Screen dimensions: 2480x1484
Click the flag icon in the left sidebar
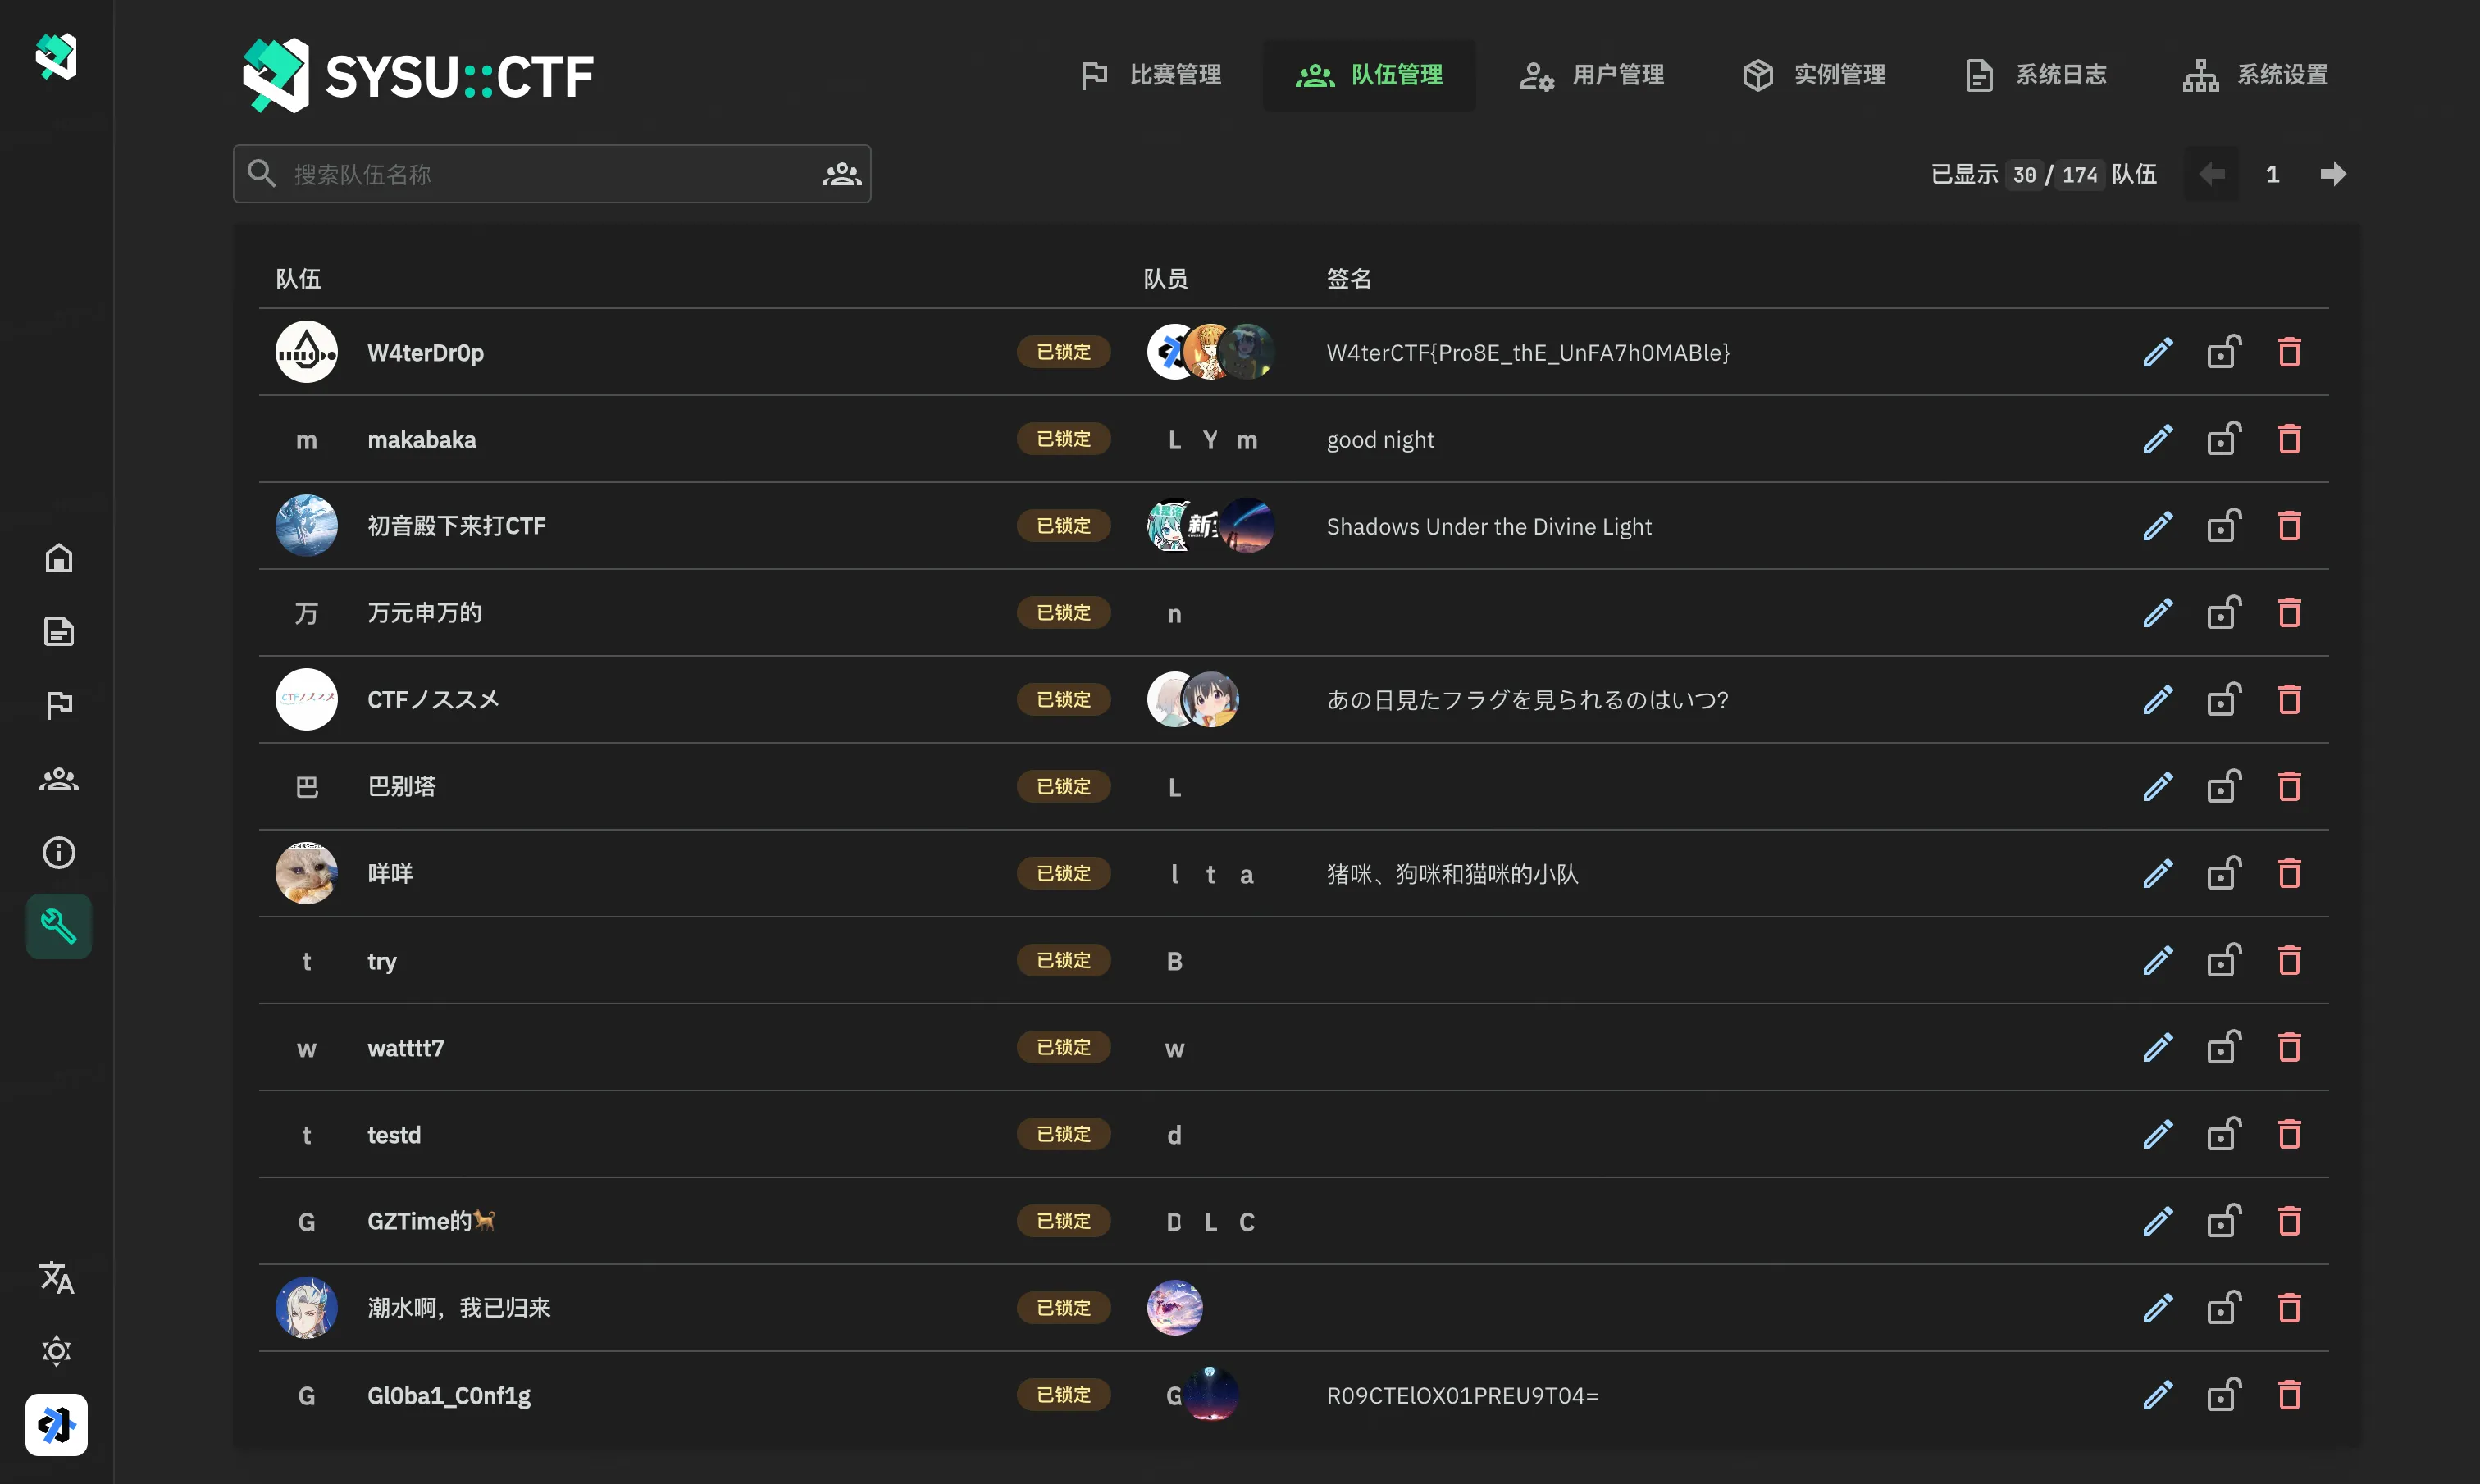[x=58, y=705]
